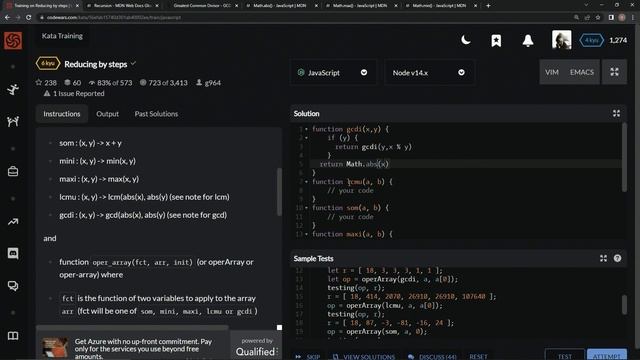Switch to the Past Solutions tab

(x=156, y=114)
